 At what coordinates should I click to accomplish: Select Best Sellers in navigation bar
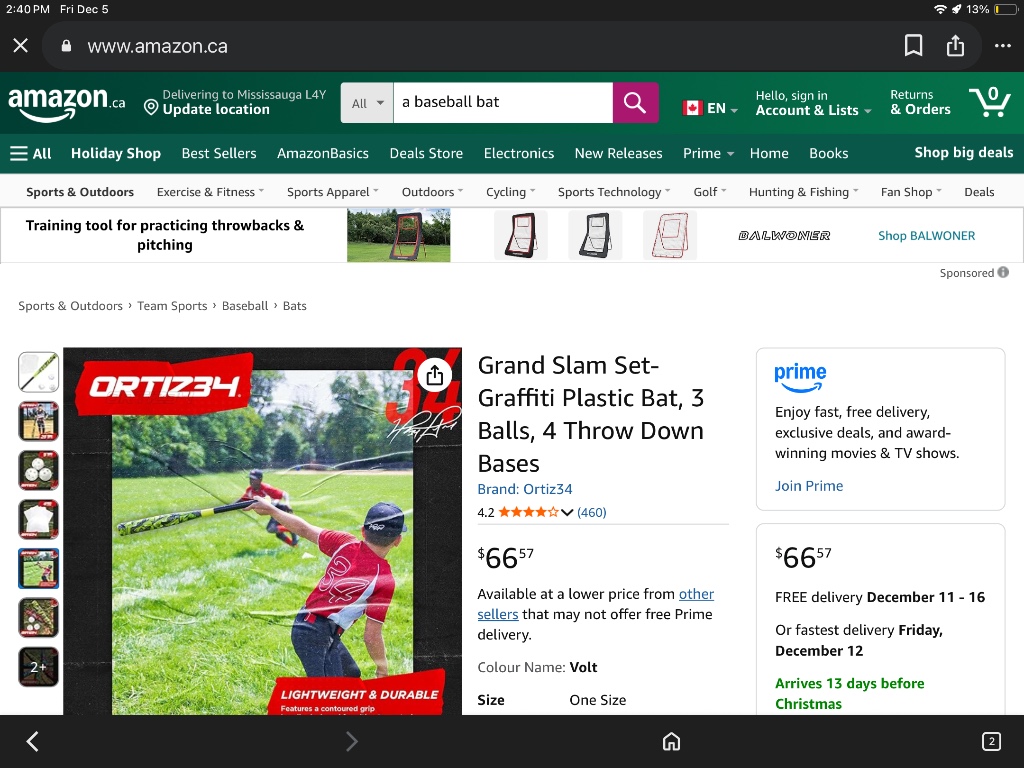coord(219,153)
